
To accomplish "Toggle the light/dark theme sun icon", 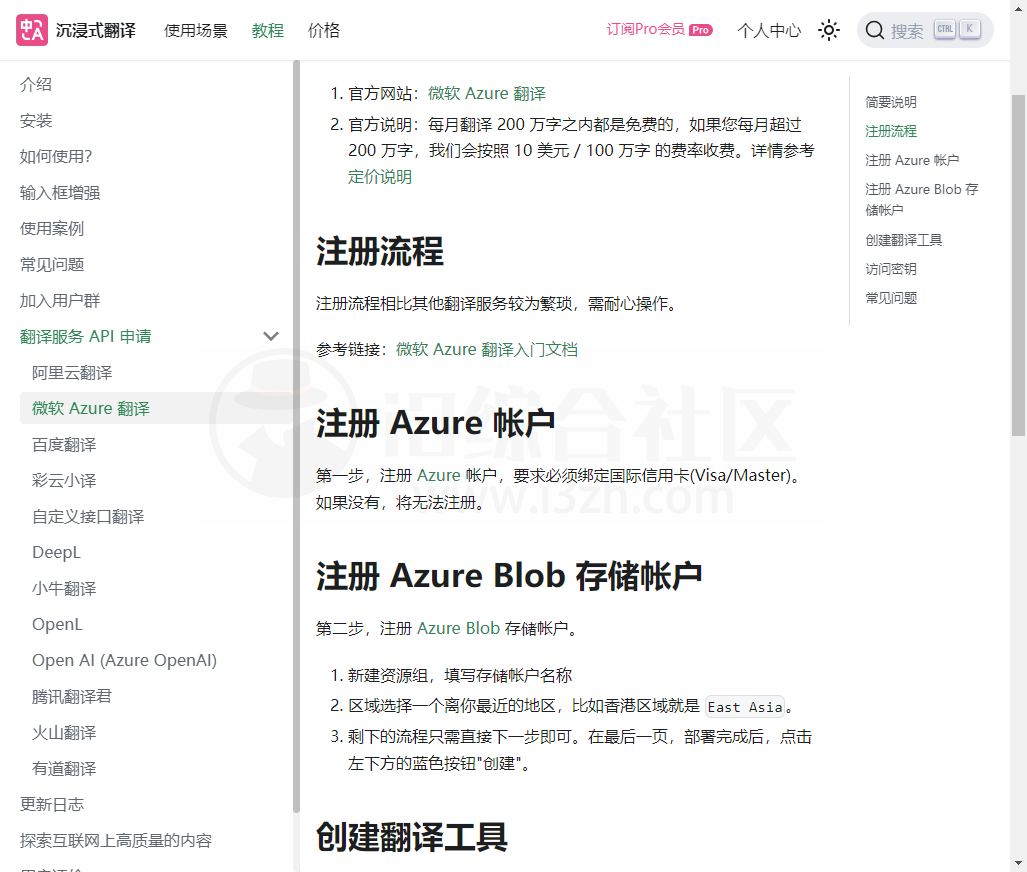I will click(829, 30).
